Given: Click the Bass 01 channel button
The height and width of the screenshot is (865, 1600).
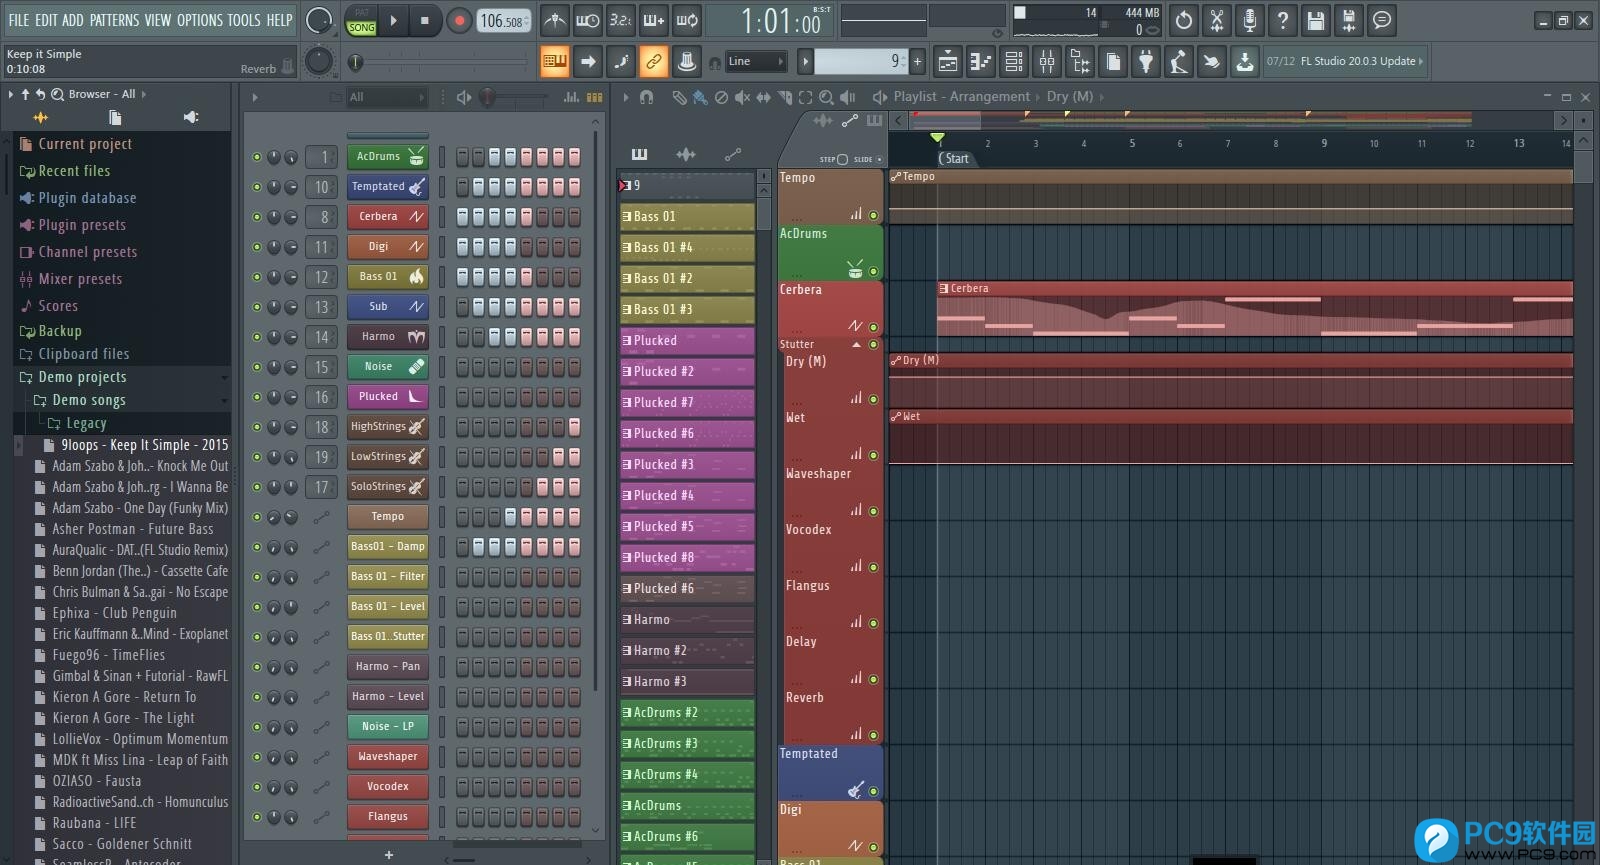Looking at the screenshot, I should tap(388, 277).
